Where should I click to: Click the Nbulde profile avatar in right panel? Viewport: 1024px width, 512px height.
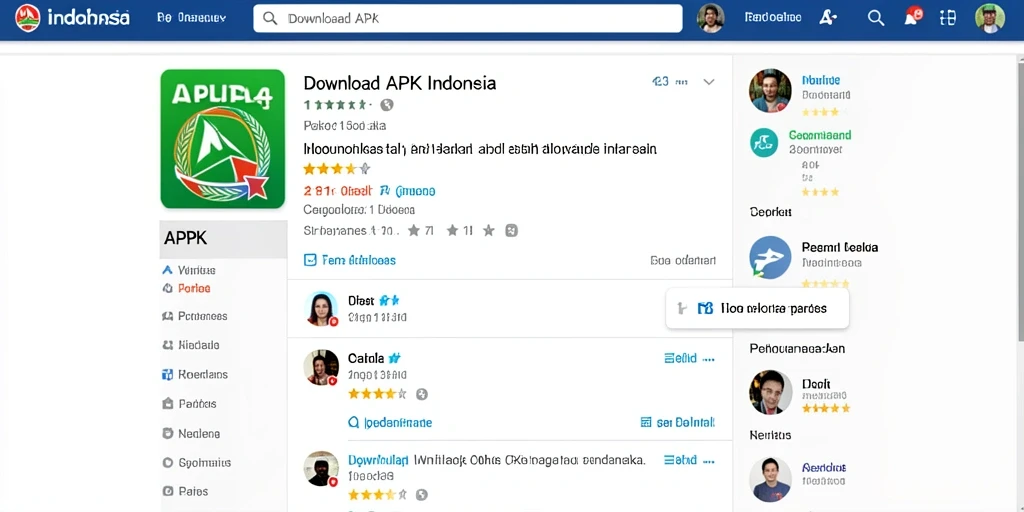click(771, 91)
